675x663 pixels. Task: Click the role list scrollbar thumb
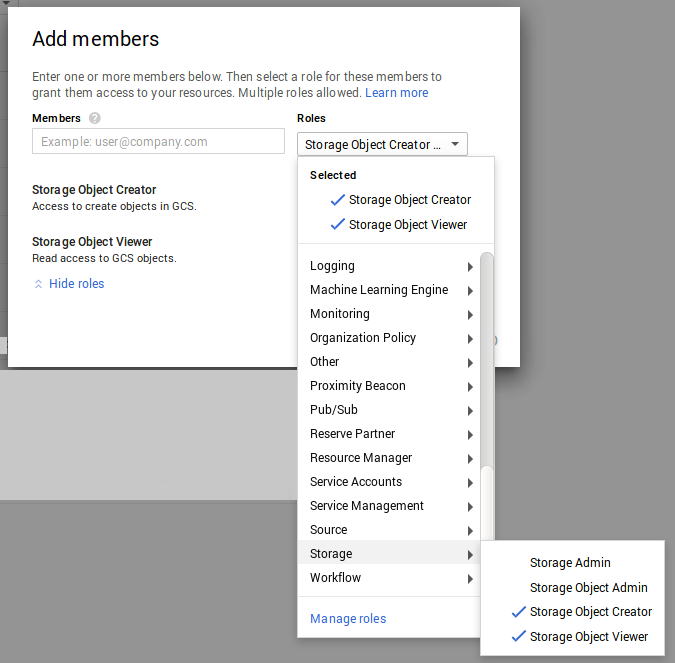tap(487, 359)
